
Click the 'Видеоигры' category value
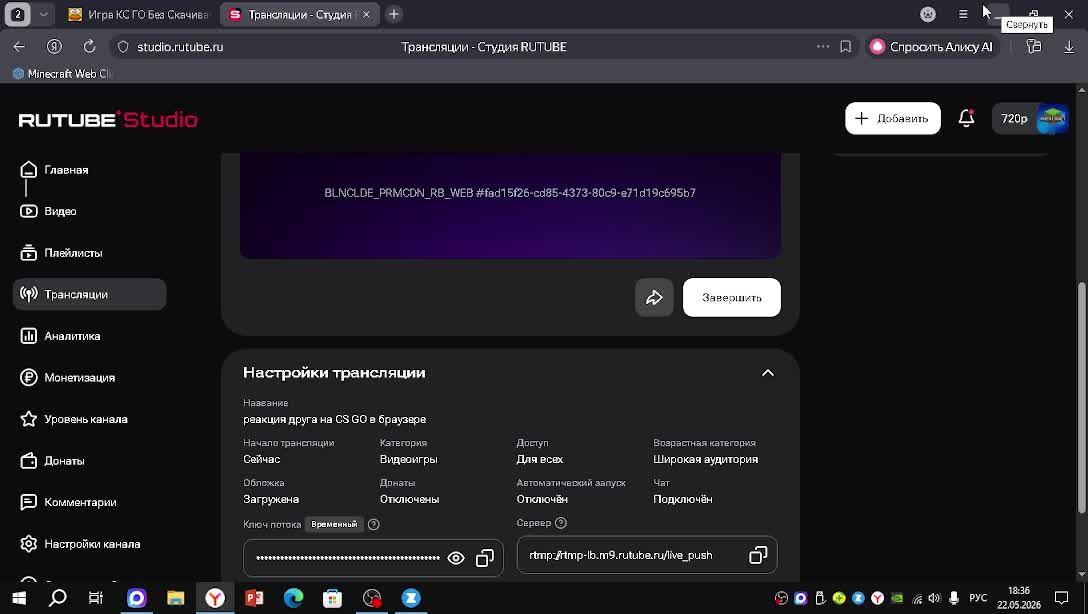pos(408,459)
